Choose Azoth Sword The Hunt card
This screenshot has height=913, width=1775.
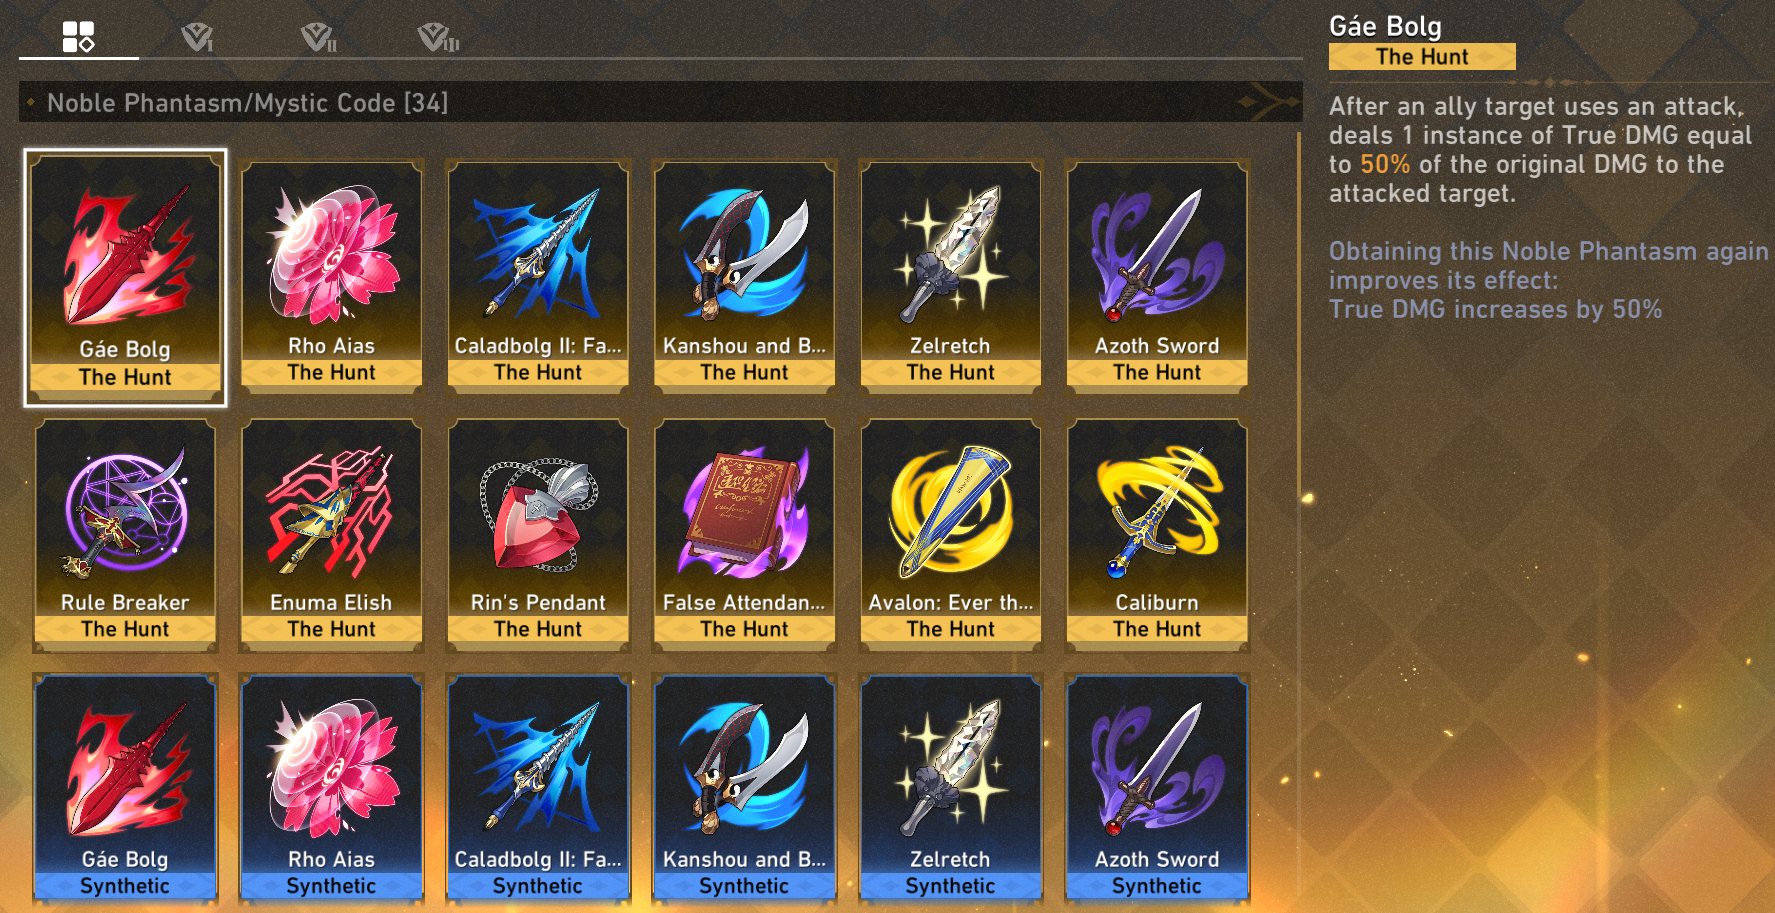coord(1157,275)
